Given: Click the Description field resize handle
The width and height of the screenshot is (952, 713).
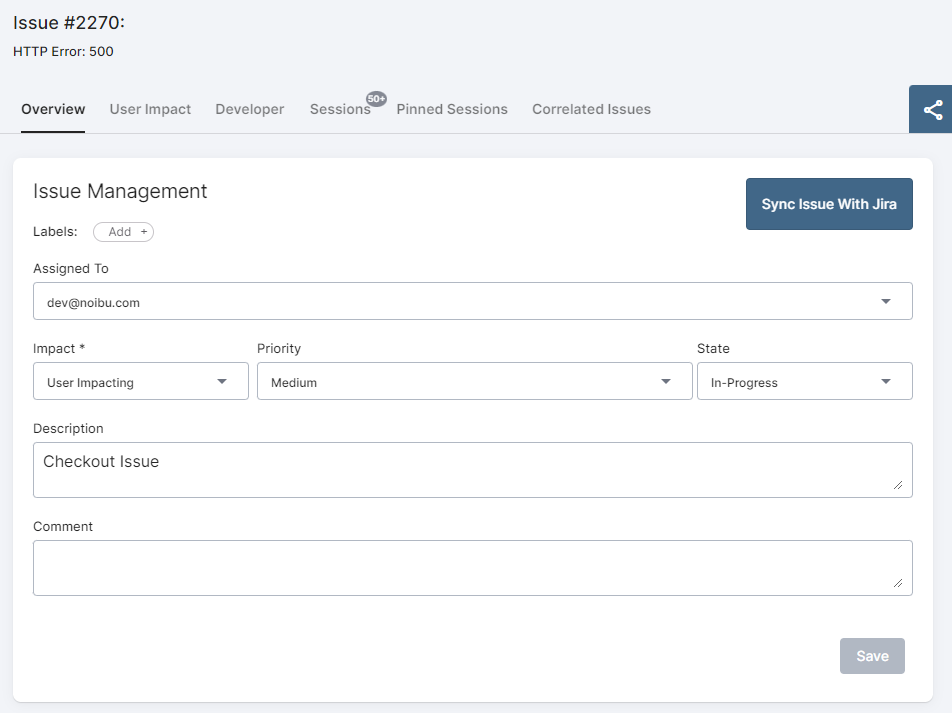Looking at the screenshot, I should coord(898,485).
